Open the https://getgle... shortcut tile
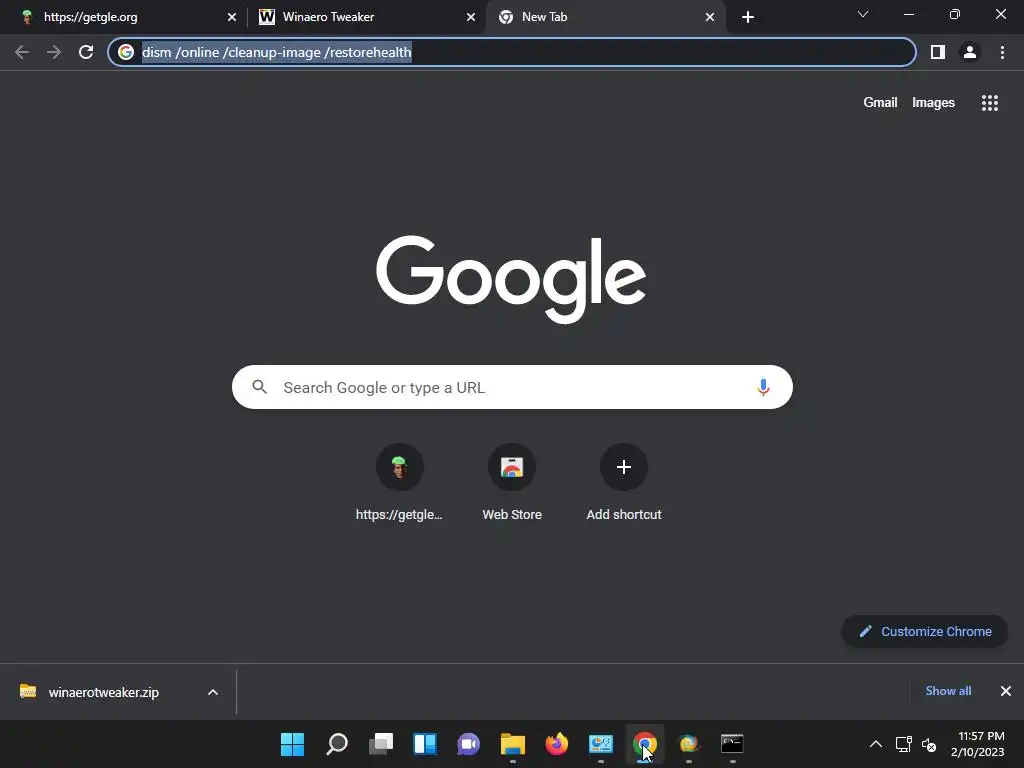This screenshot has height=768, width=1024. 399,483
